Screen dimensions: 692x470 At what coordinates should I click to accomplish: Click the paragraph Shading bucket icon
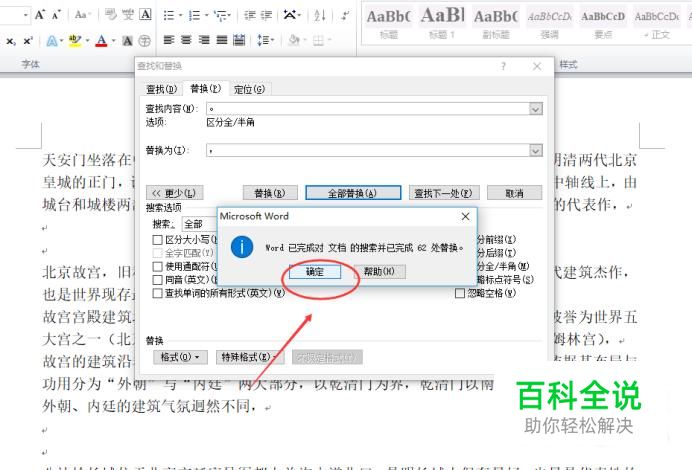pos(293,40)
